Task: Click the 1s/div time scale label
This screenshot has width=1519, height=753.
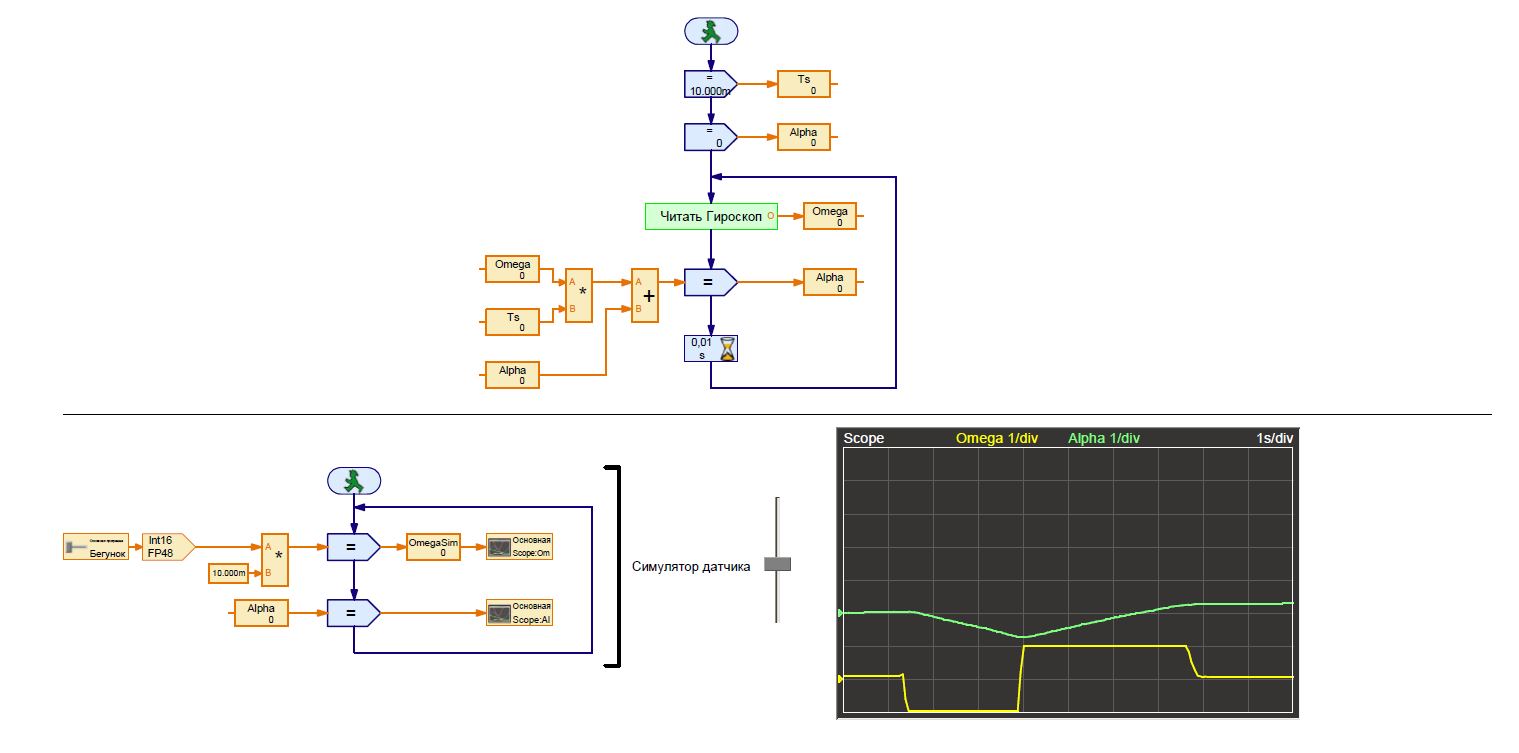Action: pos(1274,438)
